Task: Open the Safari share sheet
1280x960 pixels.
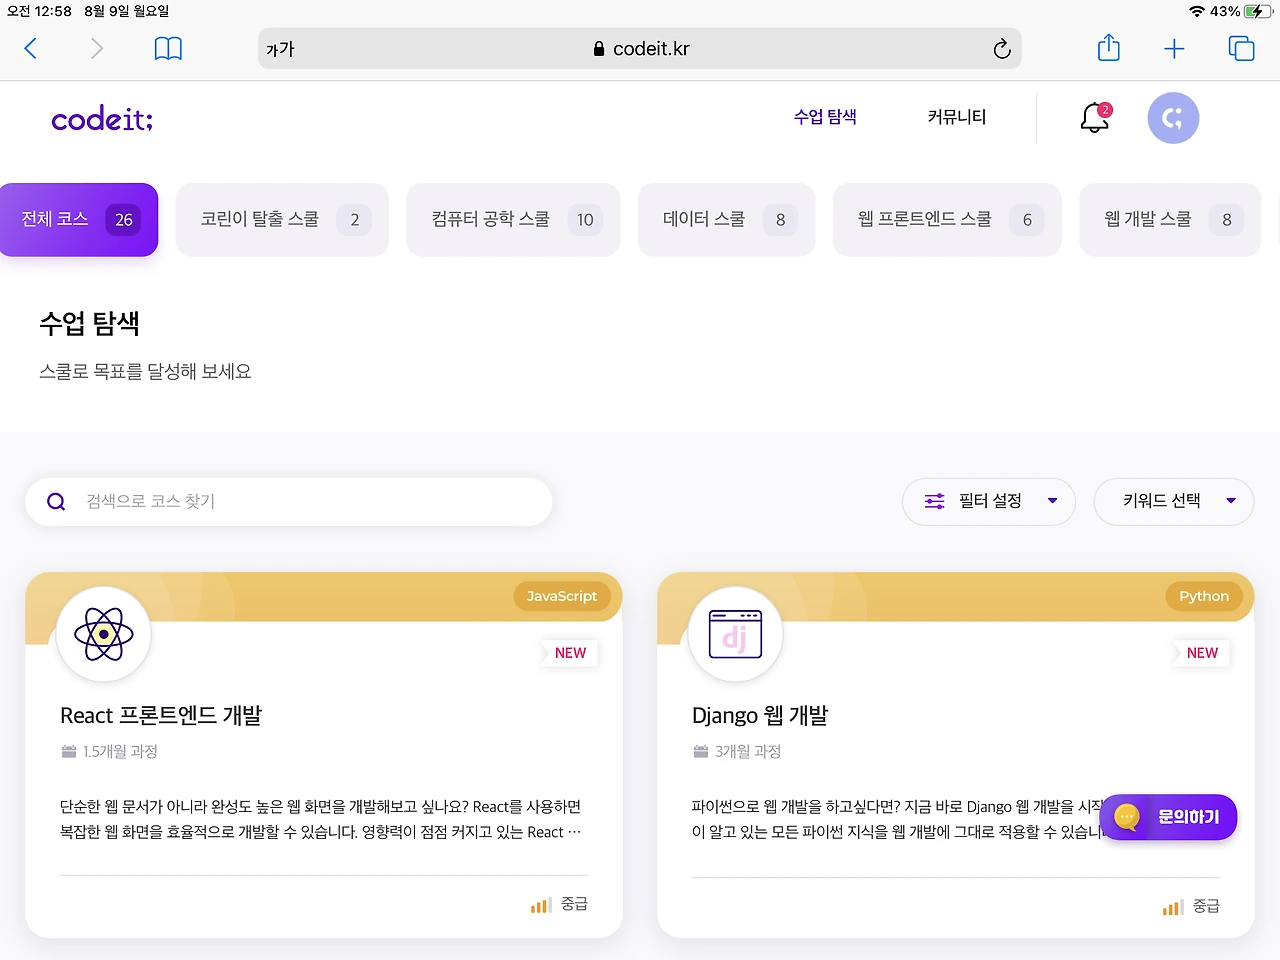Action: coord(1109,47)
